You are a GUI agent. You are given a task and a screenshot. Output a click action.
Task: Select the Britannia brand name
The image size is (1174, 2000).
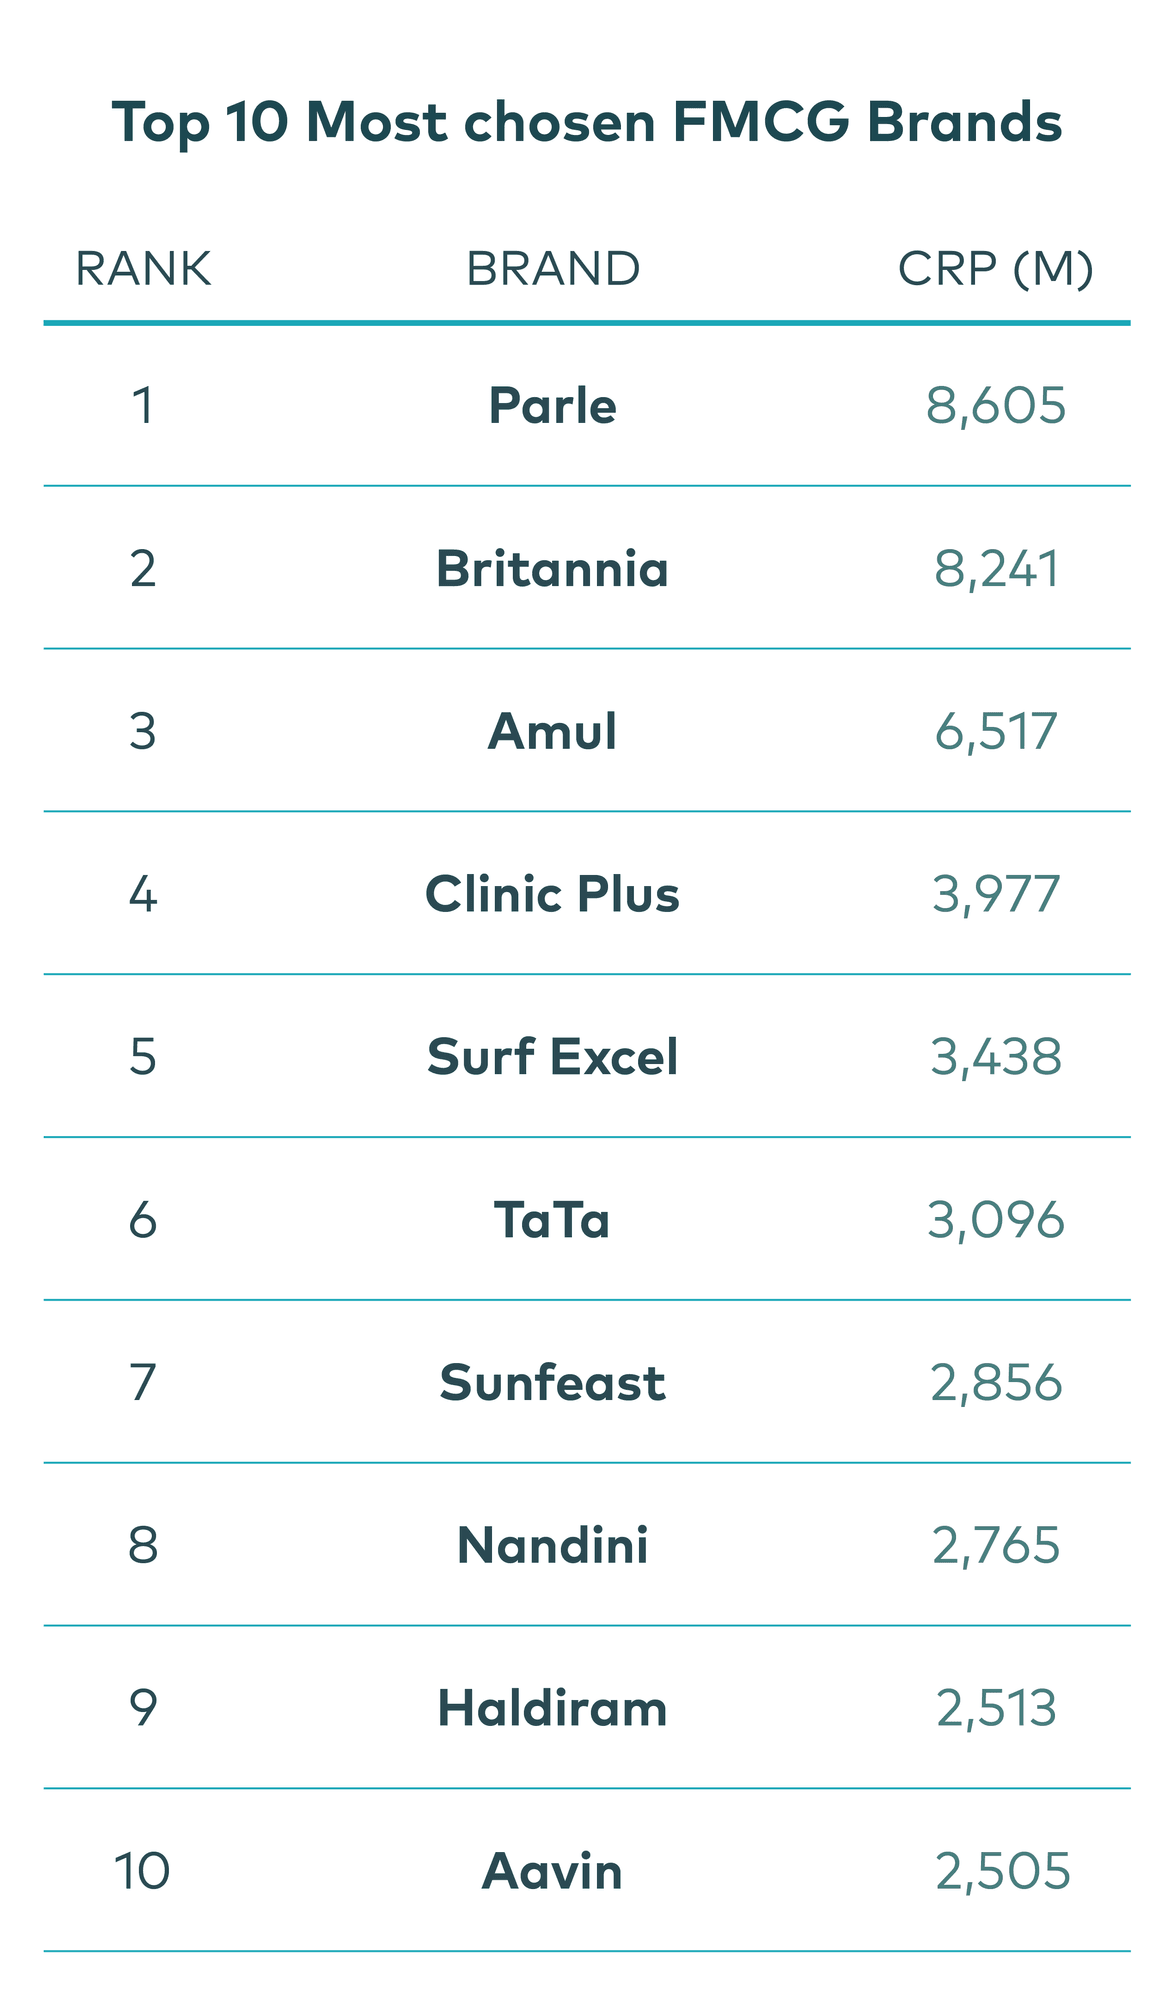point(553,569)
